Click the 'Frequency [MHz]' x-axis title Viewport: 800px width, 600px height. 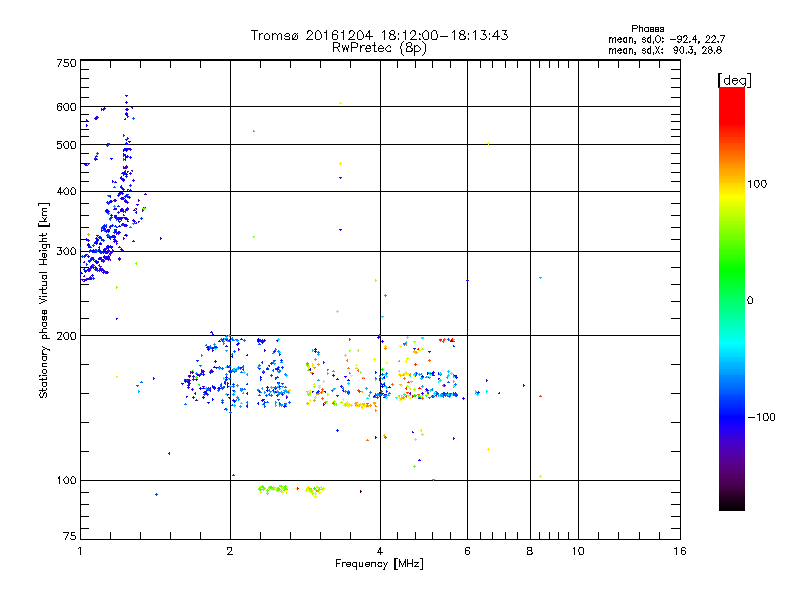tap(379, 564)
